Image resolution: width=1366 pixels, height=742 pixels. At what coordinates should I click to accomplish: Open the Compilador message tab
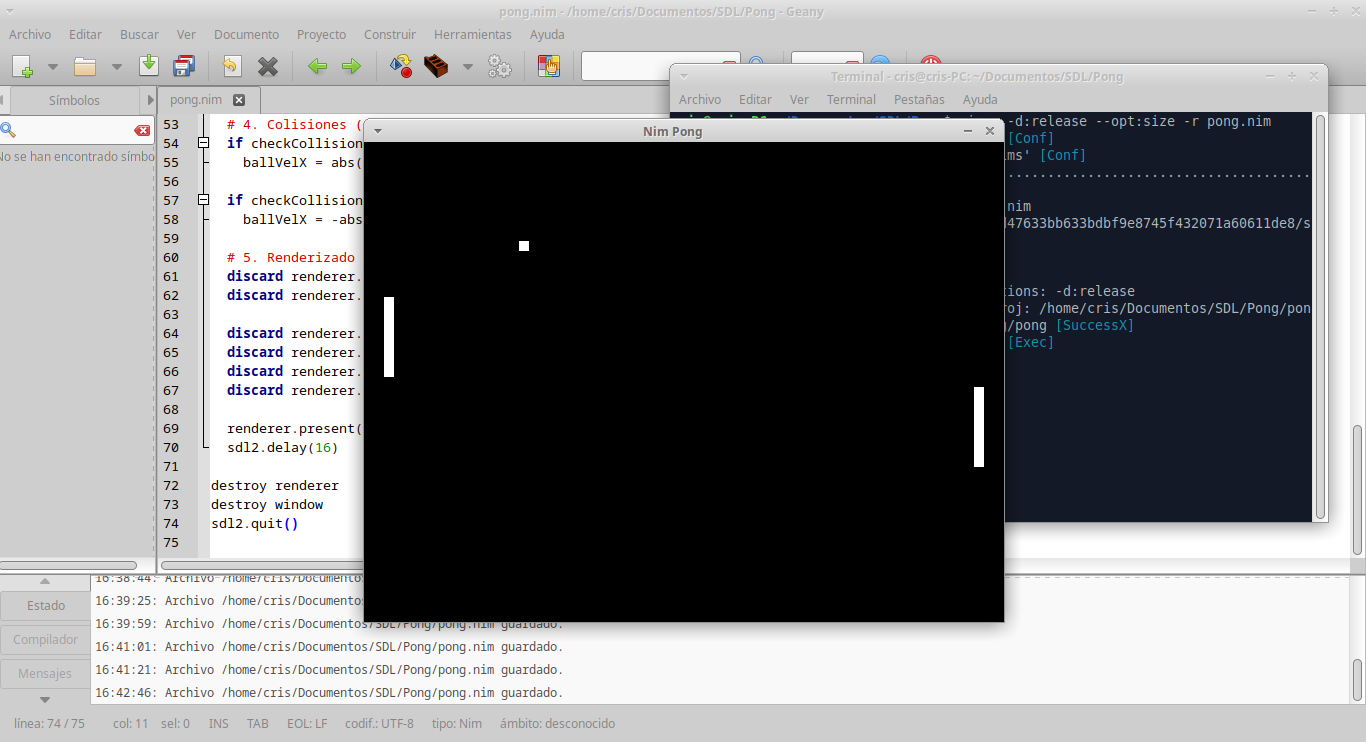46,640
